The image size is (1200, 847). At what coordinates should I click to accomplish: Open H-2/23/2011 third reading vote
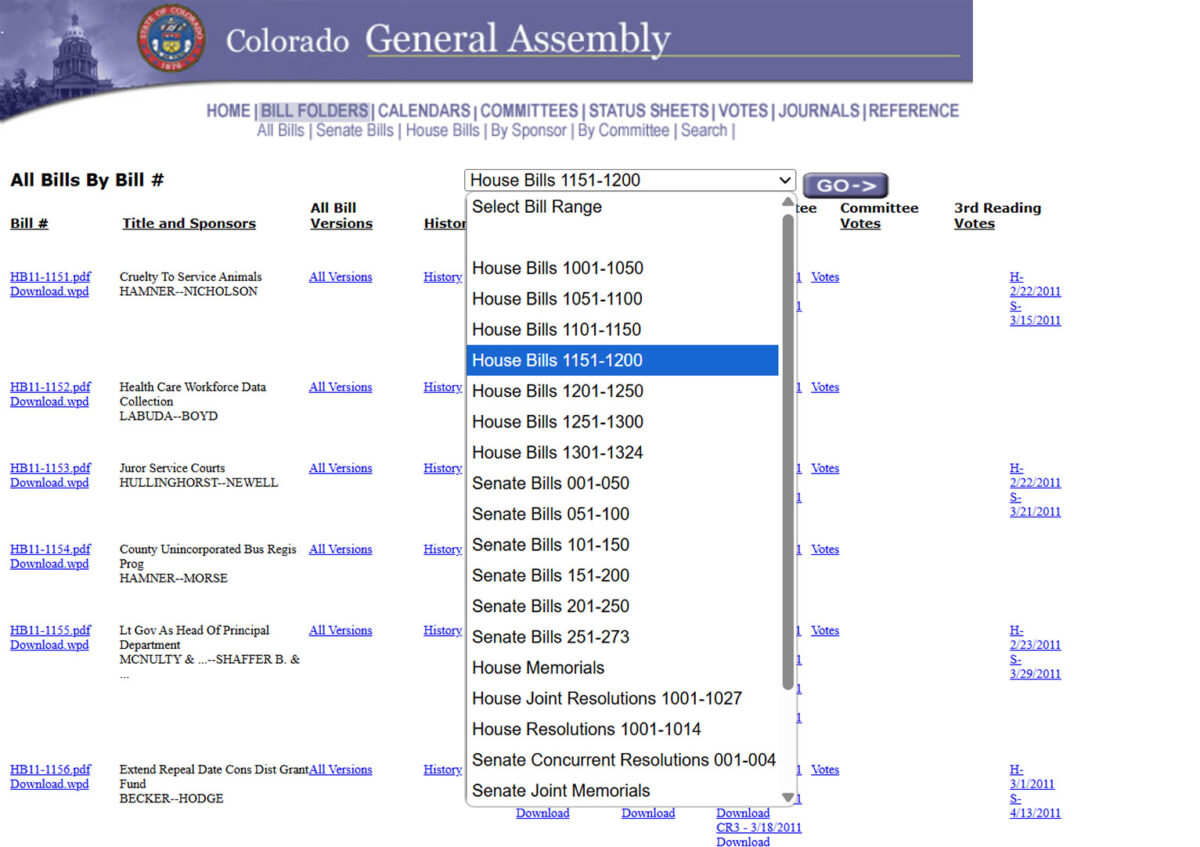point(1035,638)
